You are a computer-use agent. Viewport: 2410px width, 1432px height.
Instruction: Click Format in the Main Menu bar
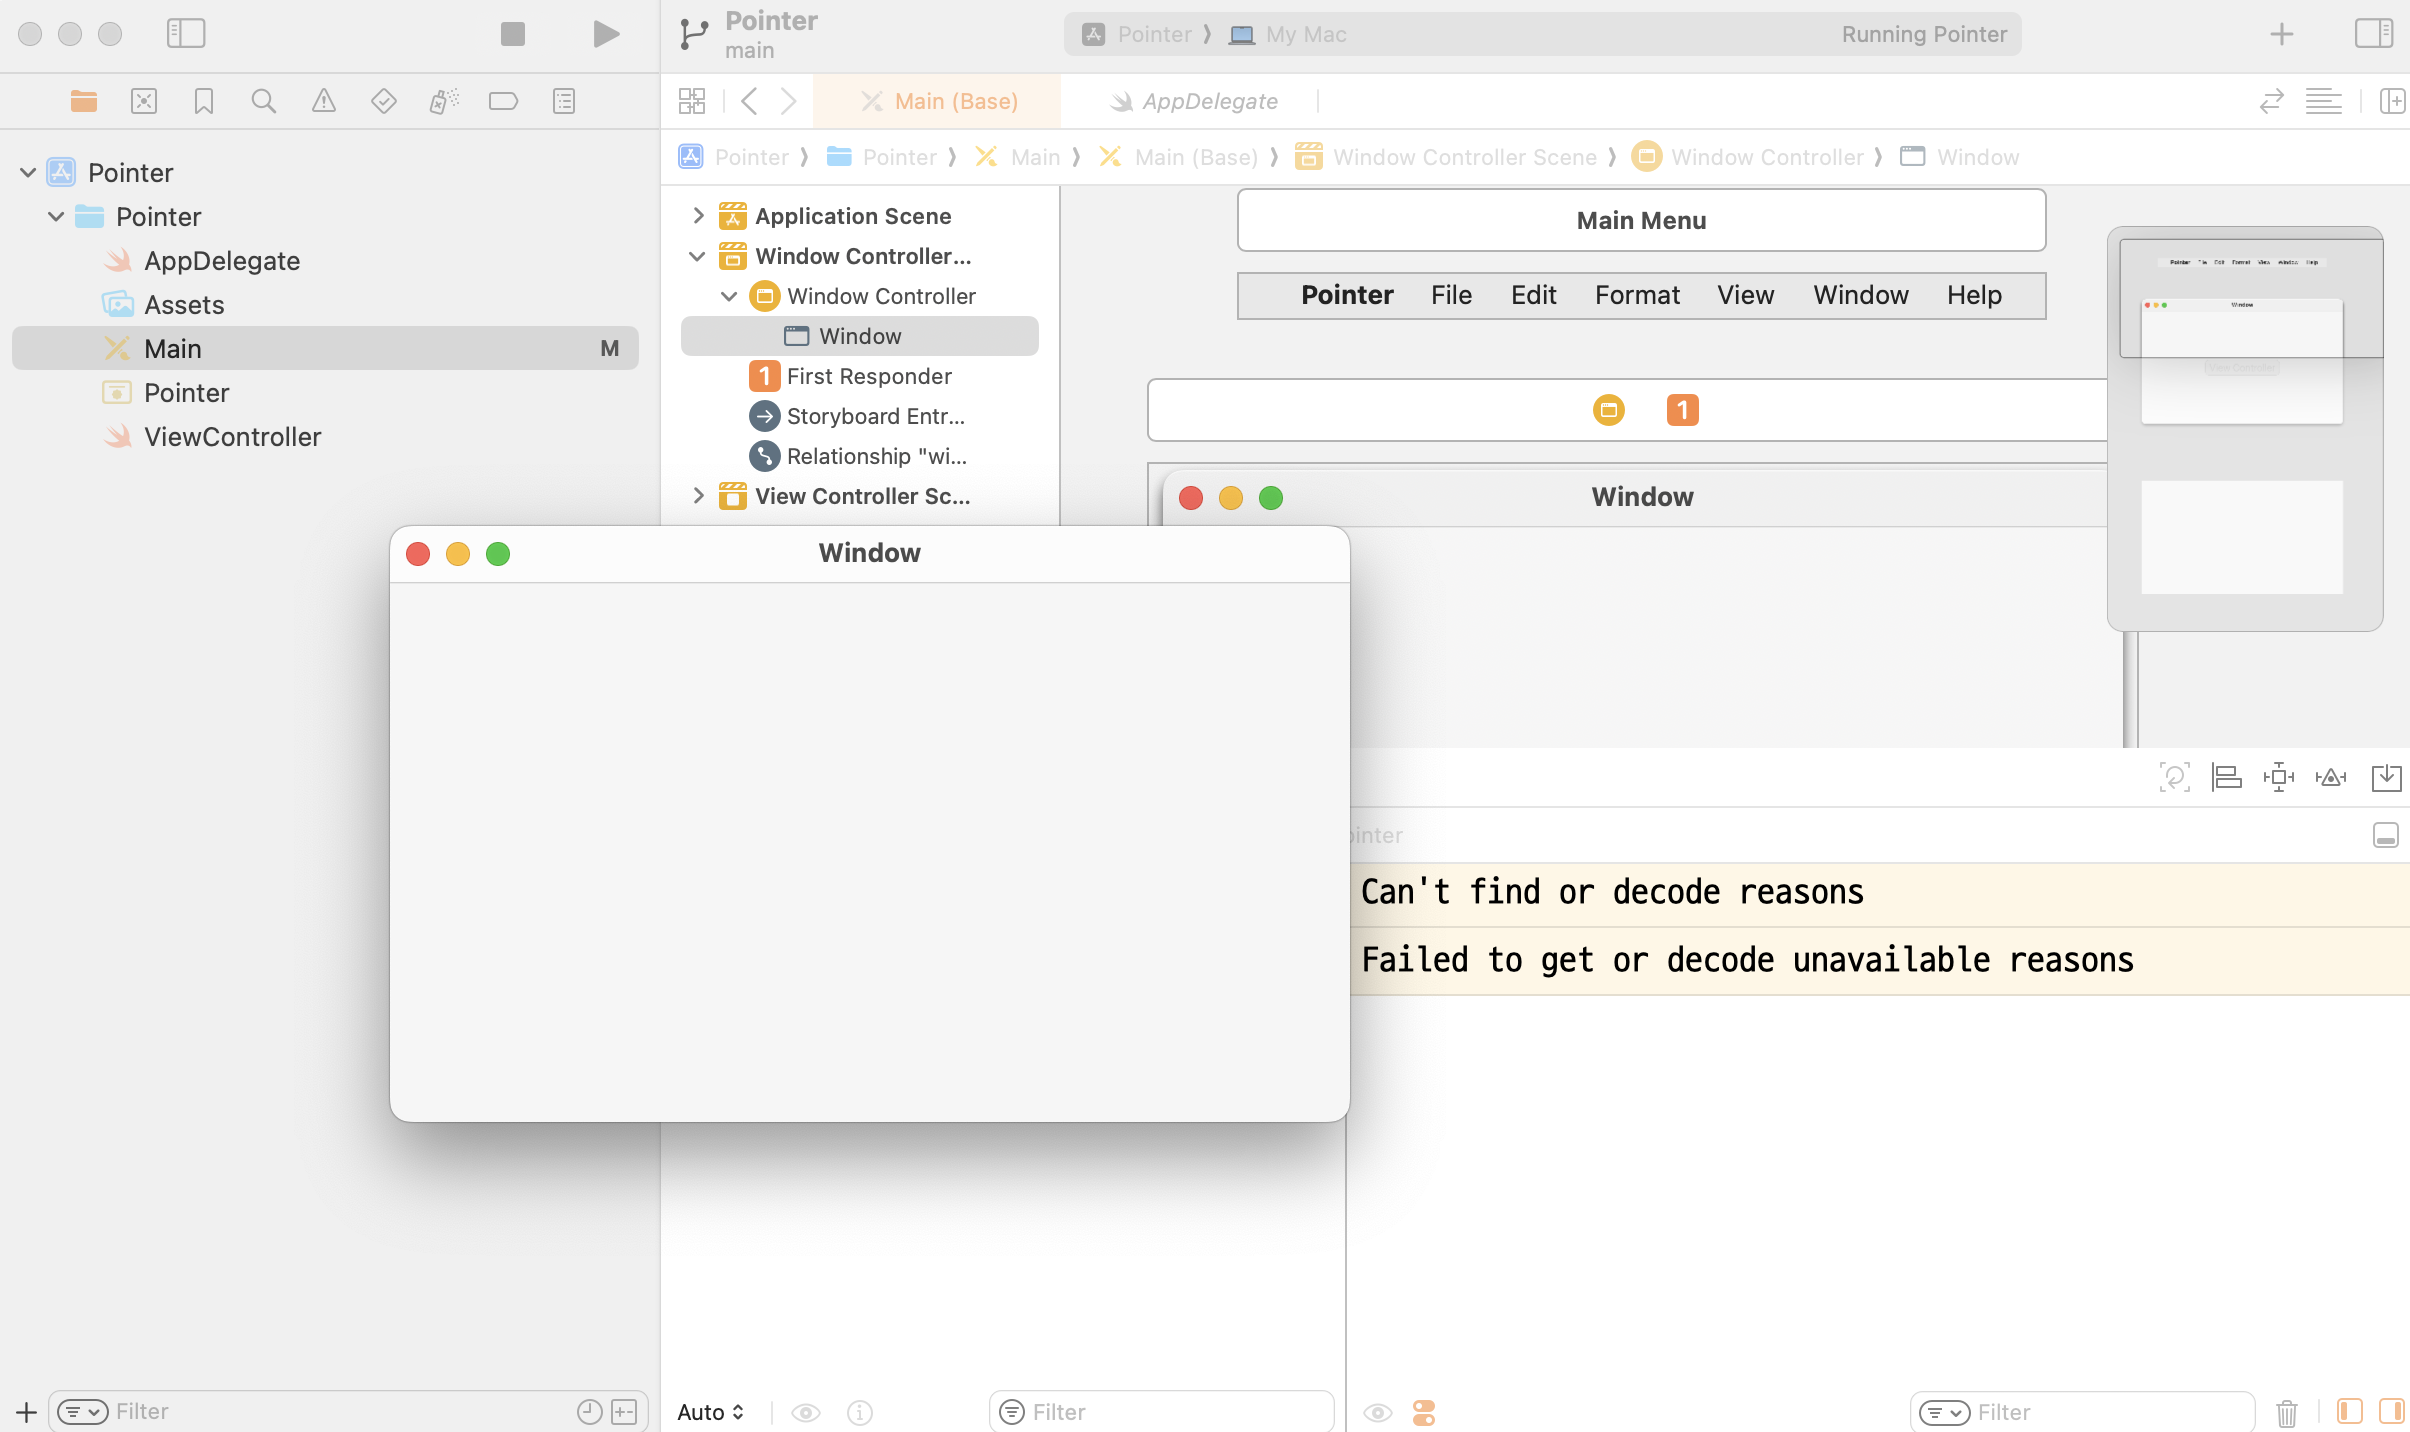[x=1637, y=295]
